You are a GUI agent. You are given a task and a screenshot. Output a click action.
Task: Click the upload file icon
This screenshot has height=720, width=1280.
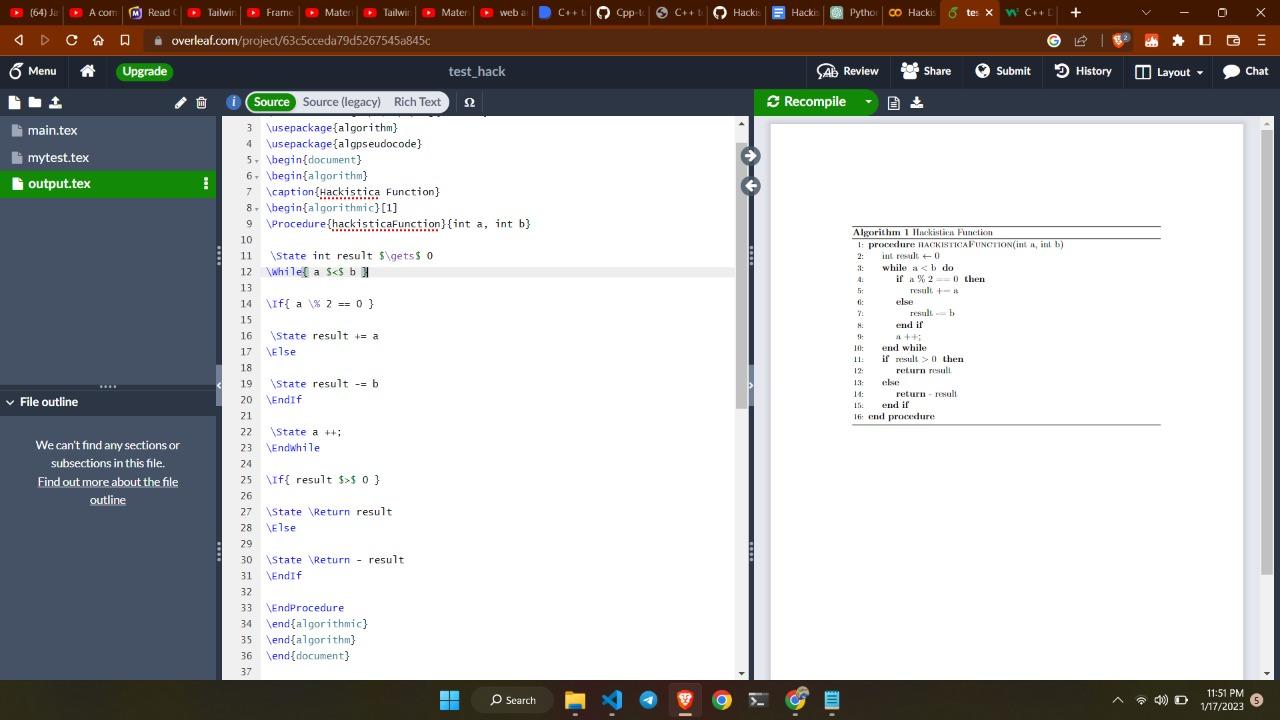point(55,102)
